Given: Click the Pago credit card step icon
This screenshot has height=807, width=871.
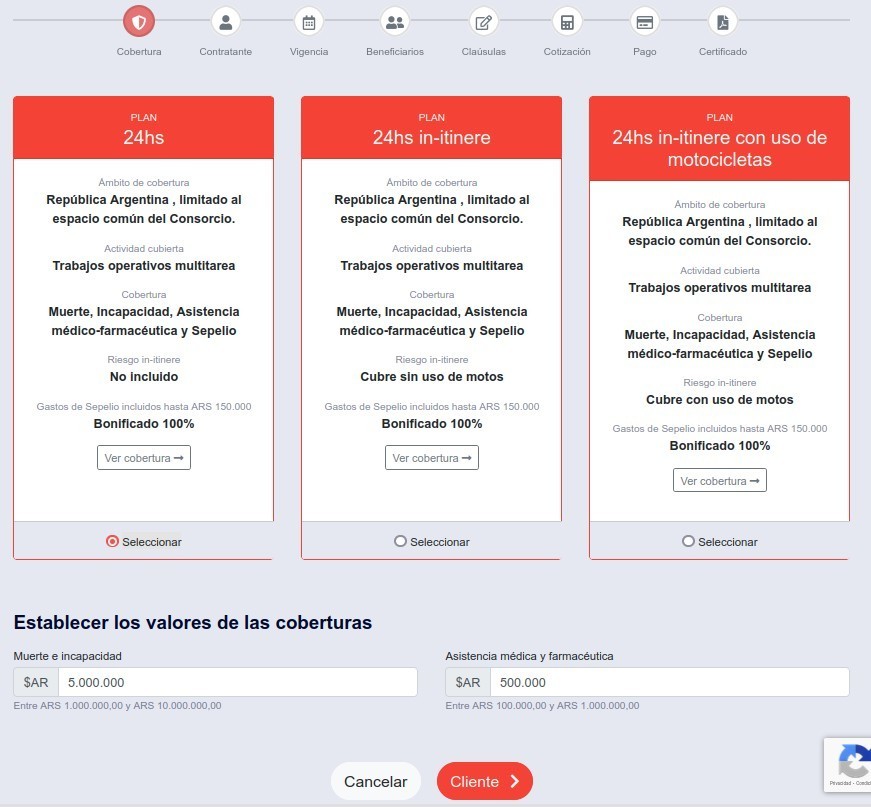Looking at the screenshot, I should pyautogui.click(x=645, y=21).
